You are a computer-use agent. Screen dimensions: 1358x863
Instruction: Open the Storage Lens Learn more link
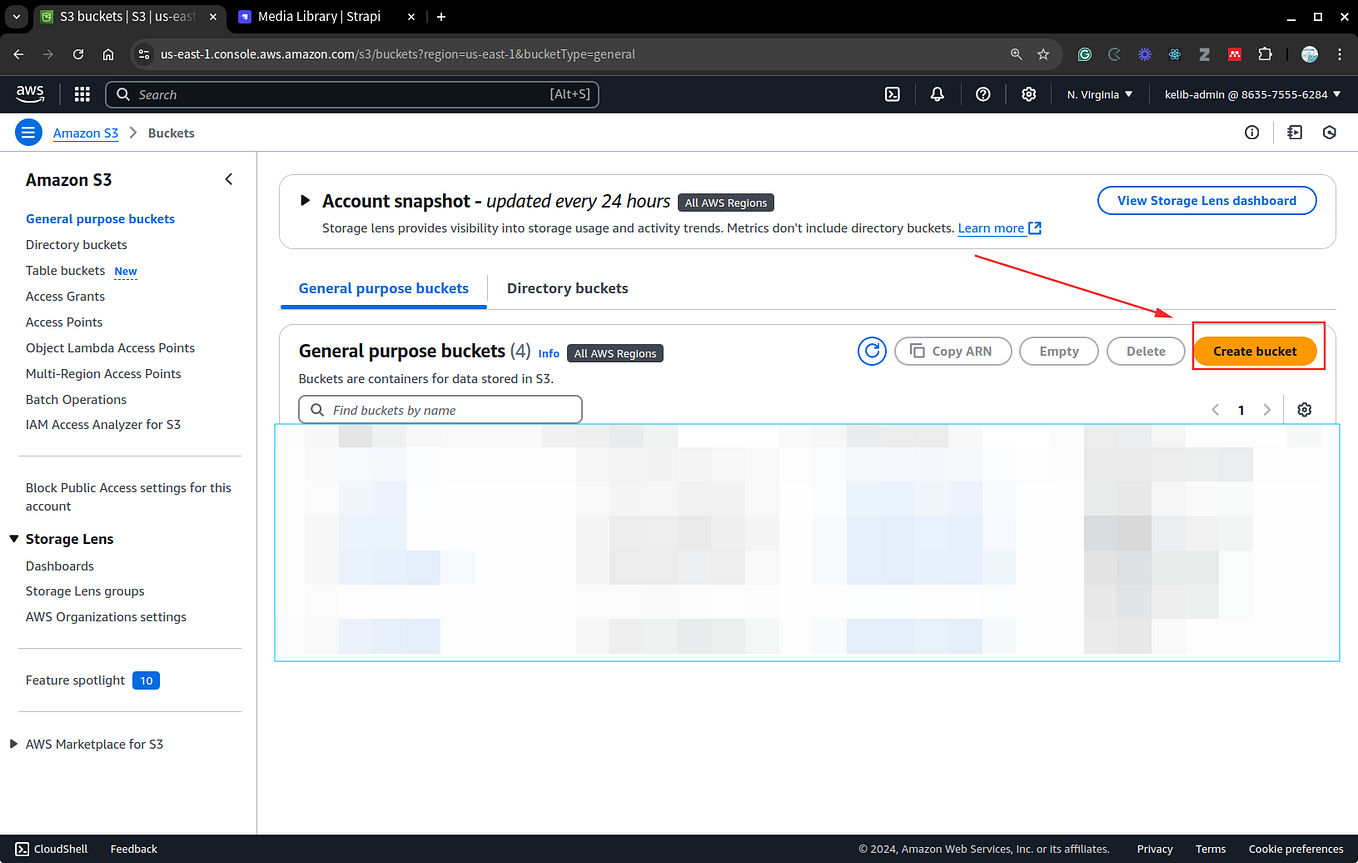(991, 228)
